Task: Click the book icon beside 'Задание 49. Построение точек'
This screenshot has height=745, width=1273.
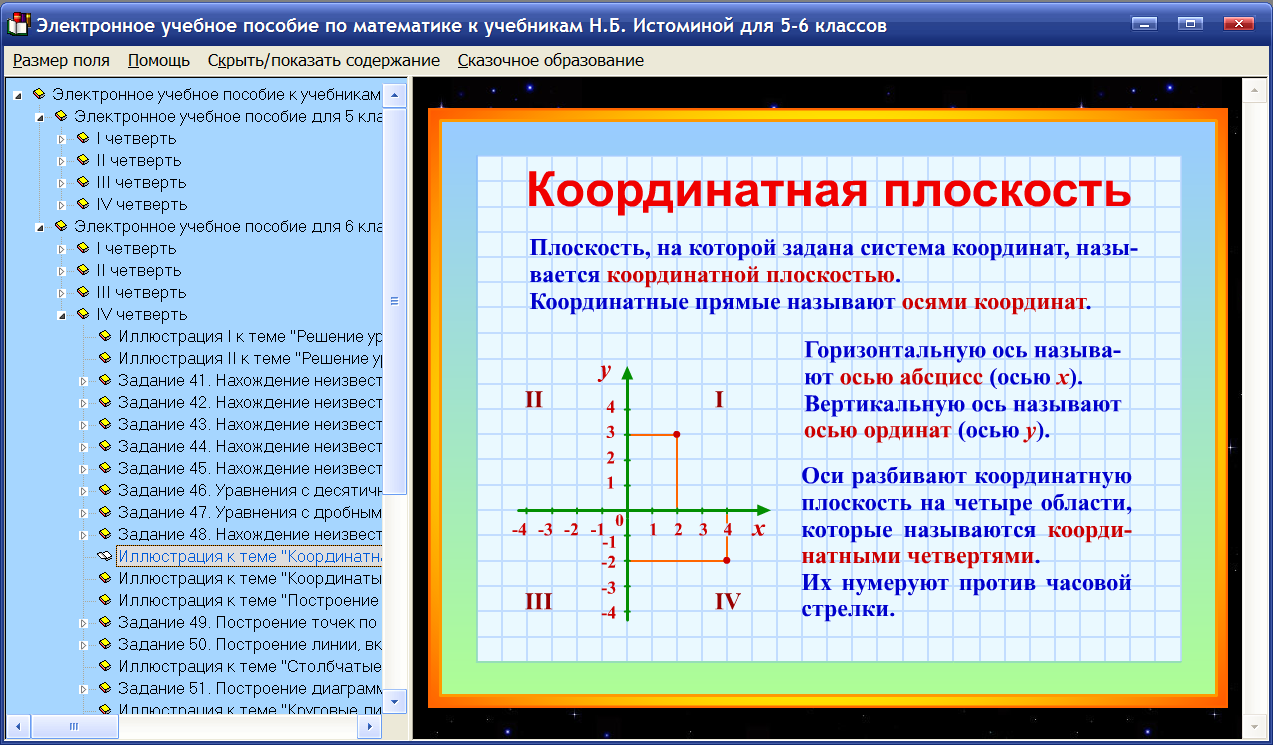Action: [x=104, y=621]
